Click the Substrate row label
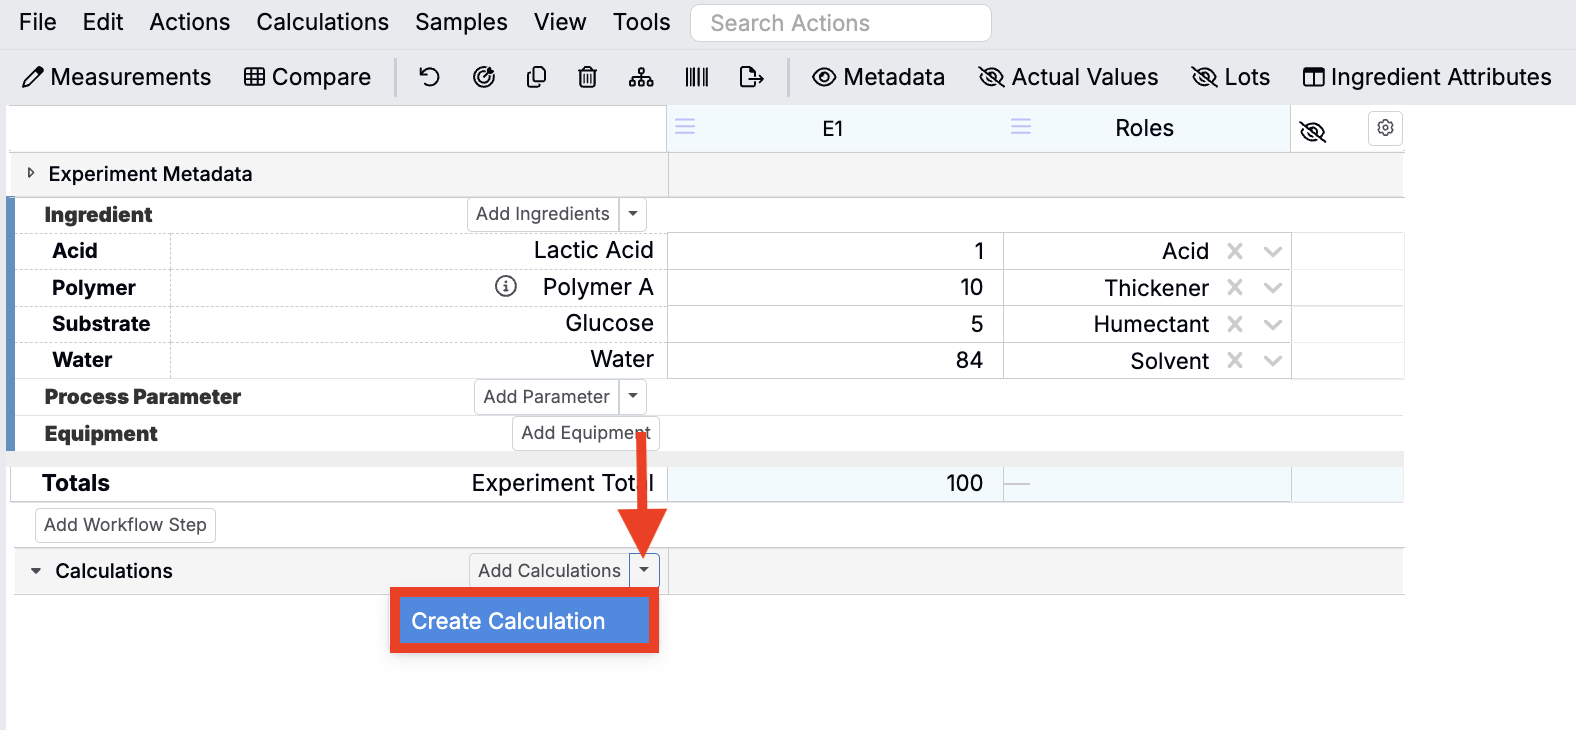1576x730 pixels. (x=101, y=324)
